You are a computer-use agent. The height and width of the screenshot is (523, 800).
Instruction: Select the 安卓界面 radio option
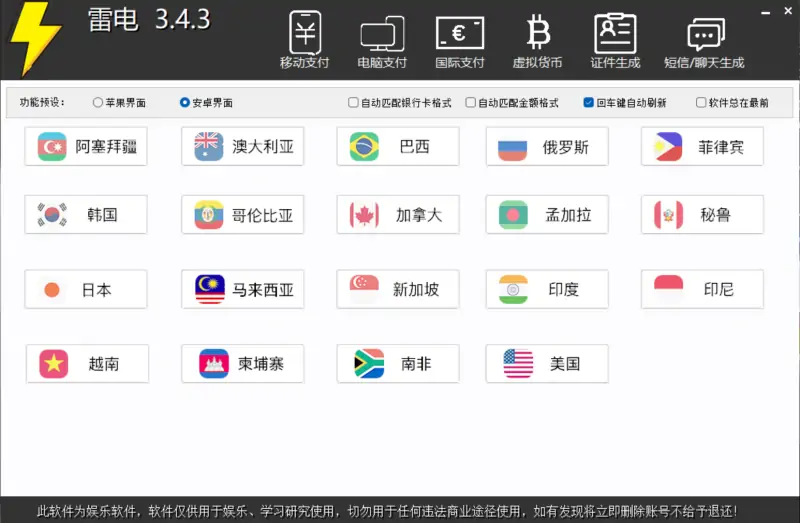click(185, 102)
